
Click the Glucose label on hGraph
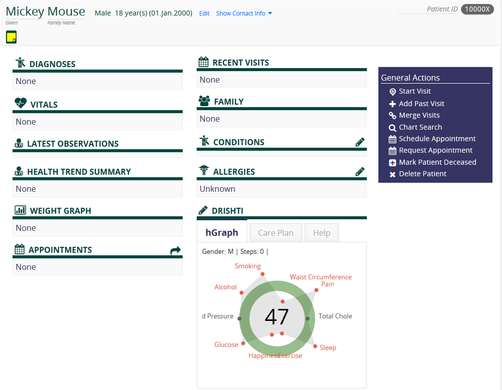click(226, 345)
